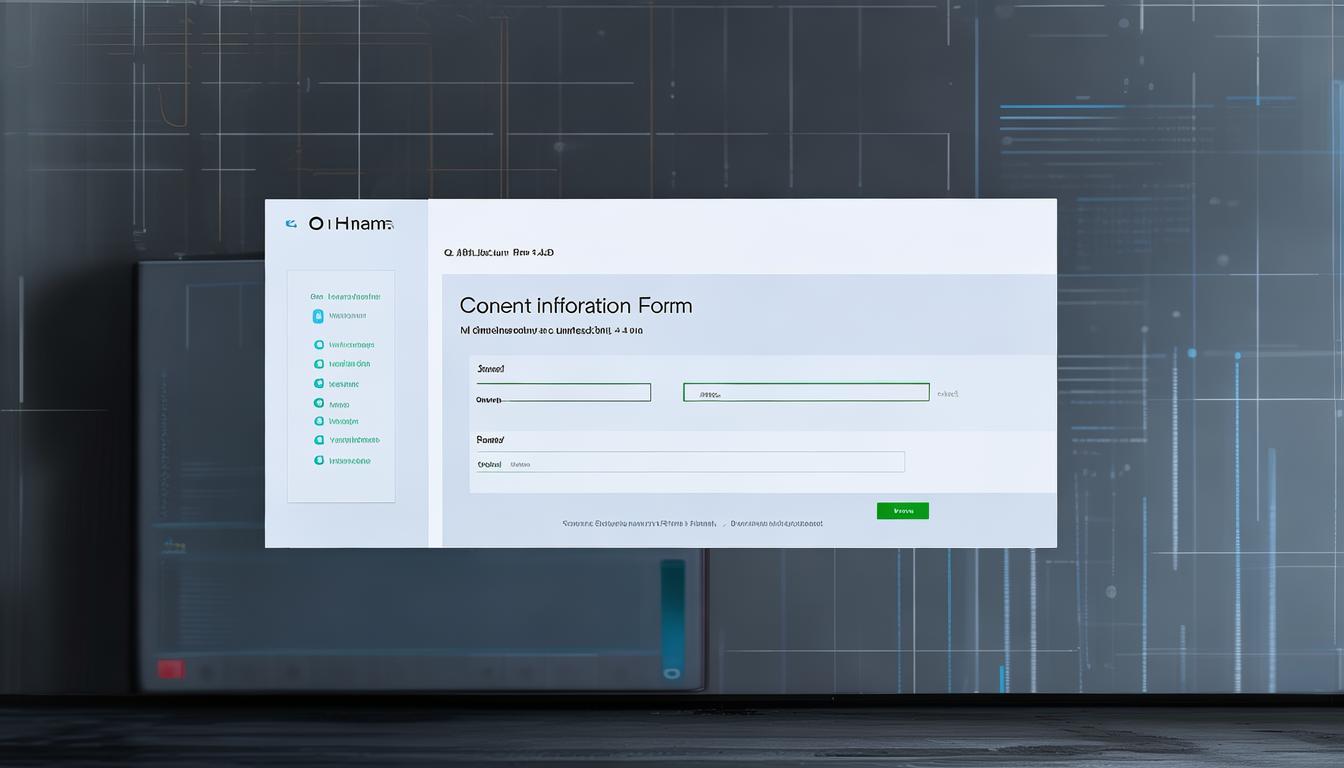Click the second teal circle sidebar icon
This screenshot has height=768, width=1344.
319,365
